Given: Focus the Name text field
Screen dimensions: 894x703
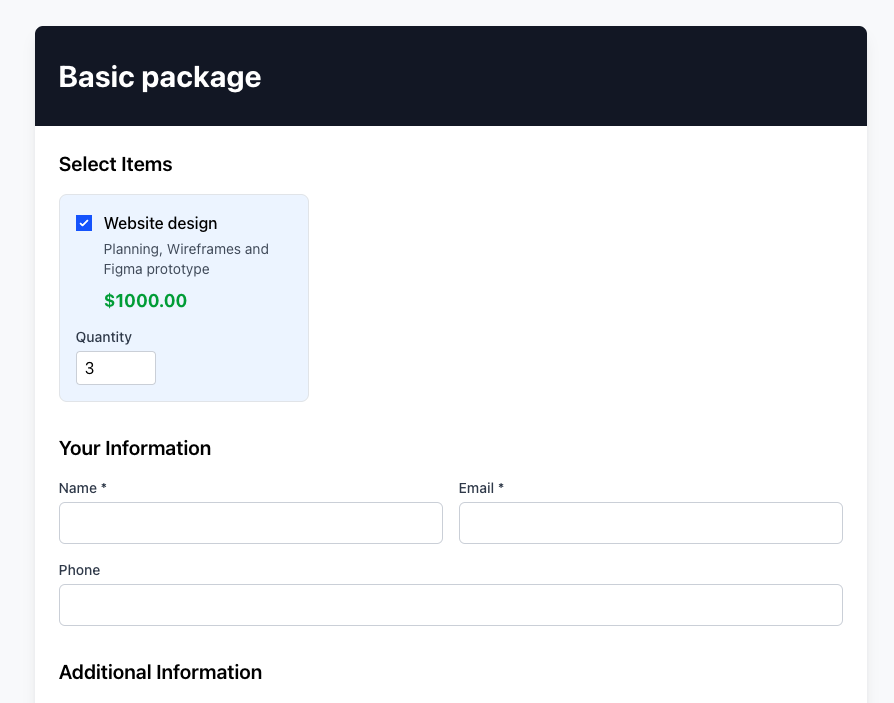Looking at the screenshot, I should pyautogui.click(x=251, y=523).
